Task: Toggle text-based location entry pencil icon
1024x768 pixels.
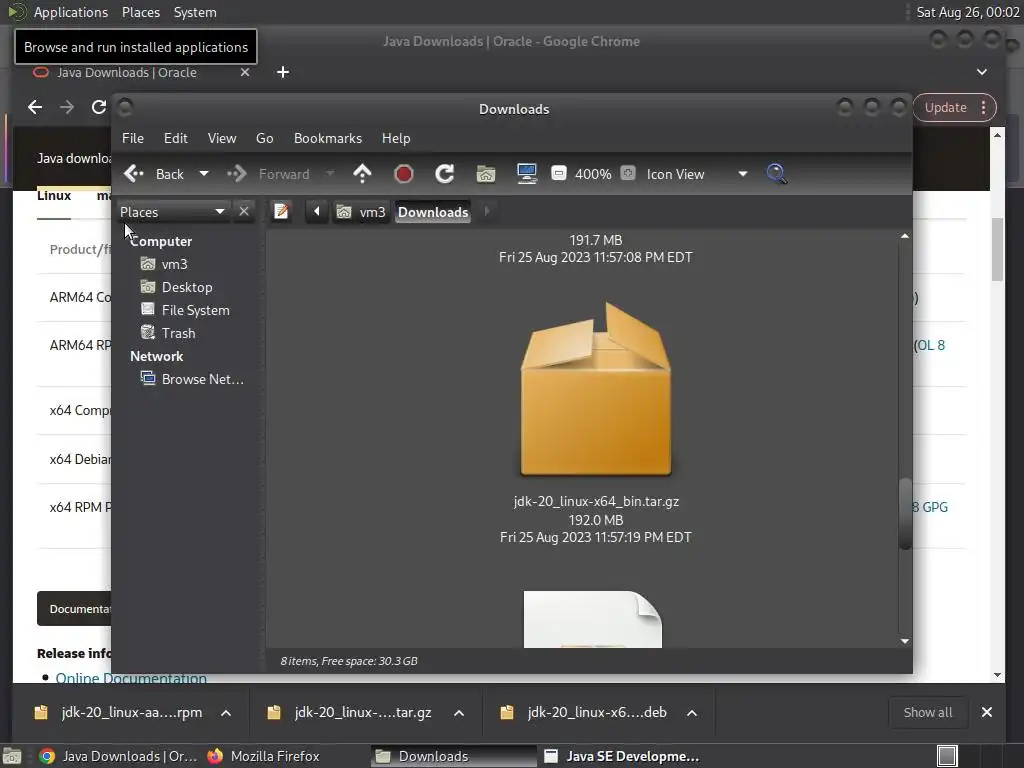Action: (x=281, y=212)
